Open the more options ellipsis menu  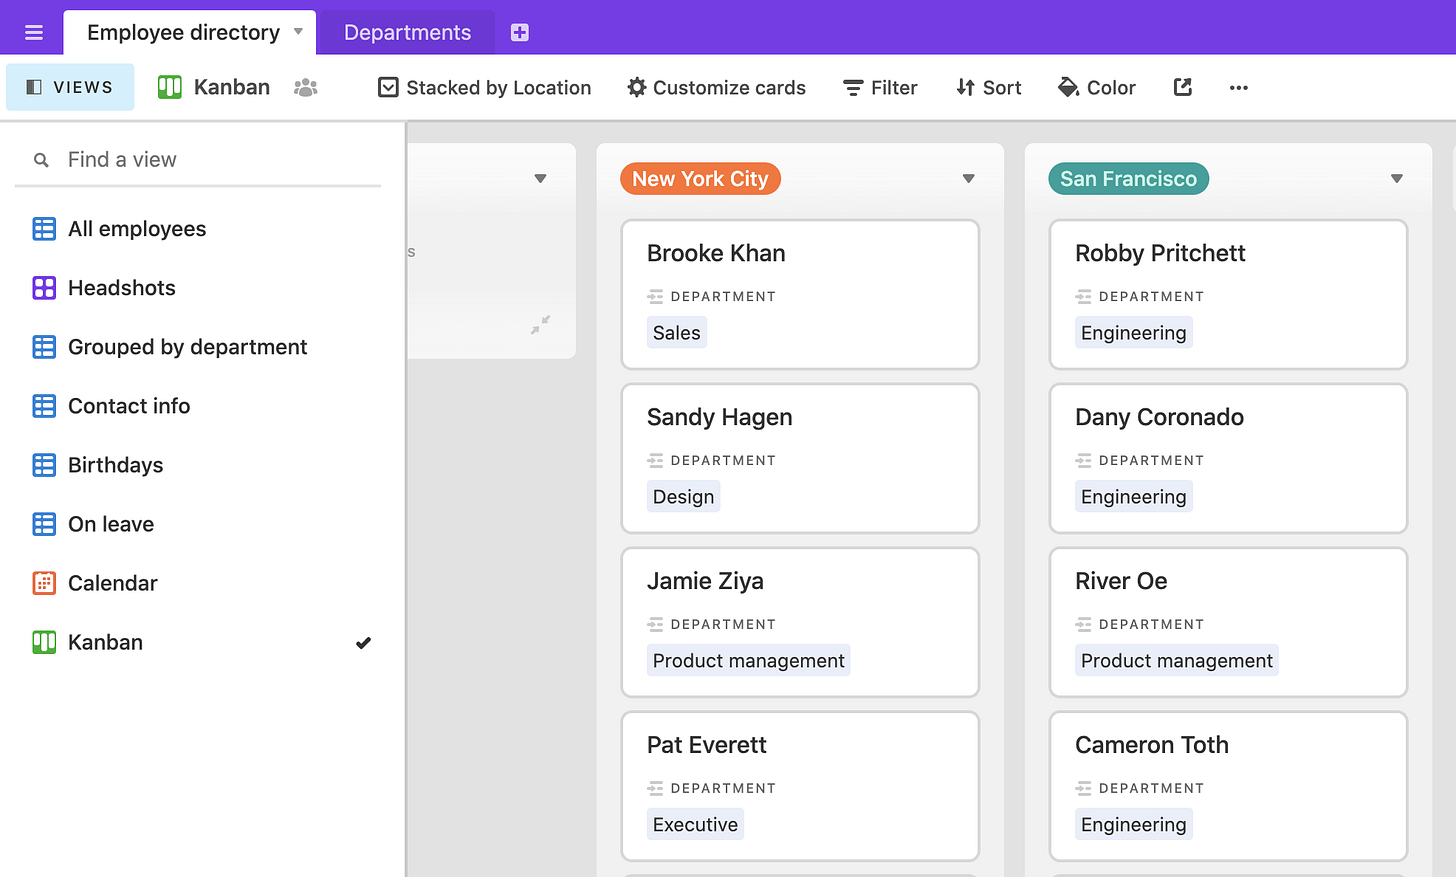coord(1238,88)
